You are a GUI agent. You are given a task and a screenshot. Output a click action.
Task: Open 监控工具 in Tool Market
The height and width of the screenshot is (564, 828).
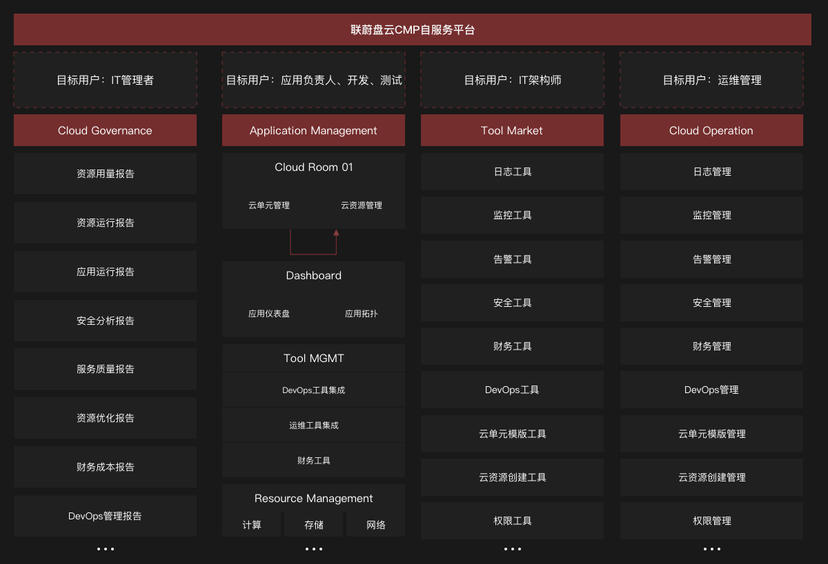point(512,215)
